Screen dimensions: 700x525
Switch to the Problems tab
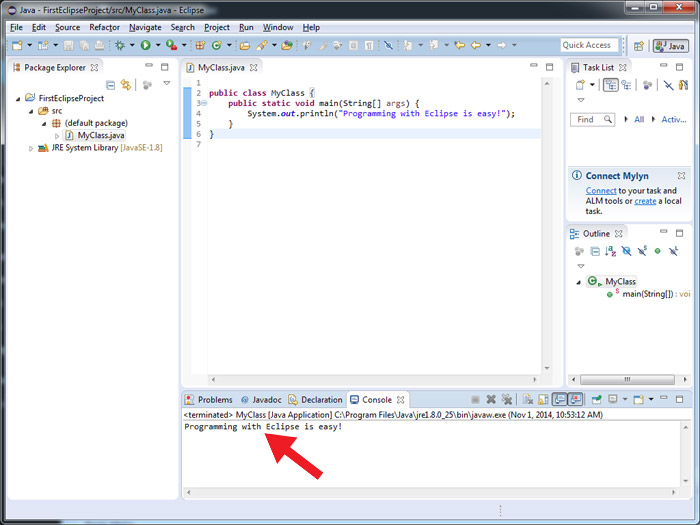click(x=209, y=400)
